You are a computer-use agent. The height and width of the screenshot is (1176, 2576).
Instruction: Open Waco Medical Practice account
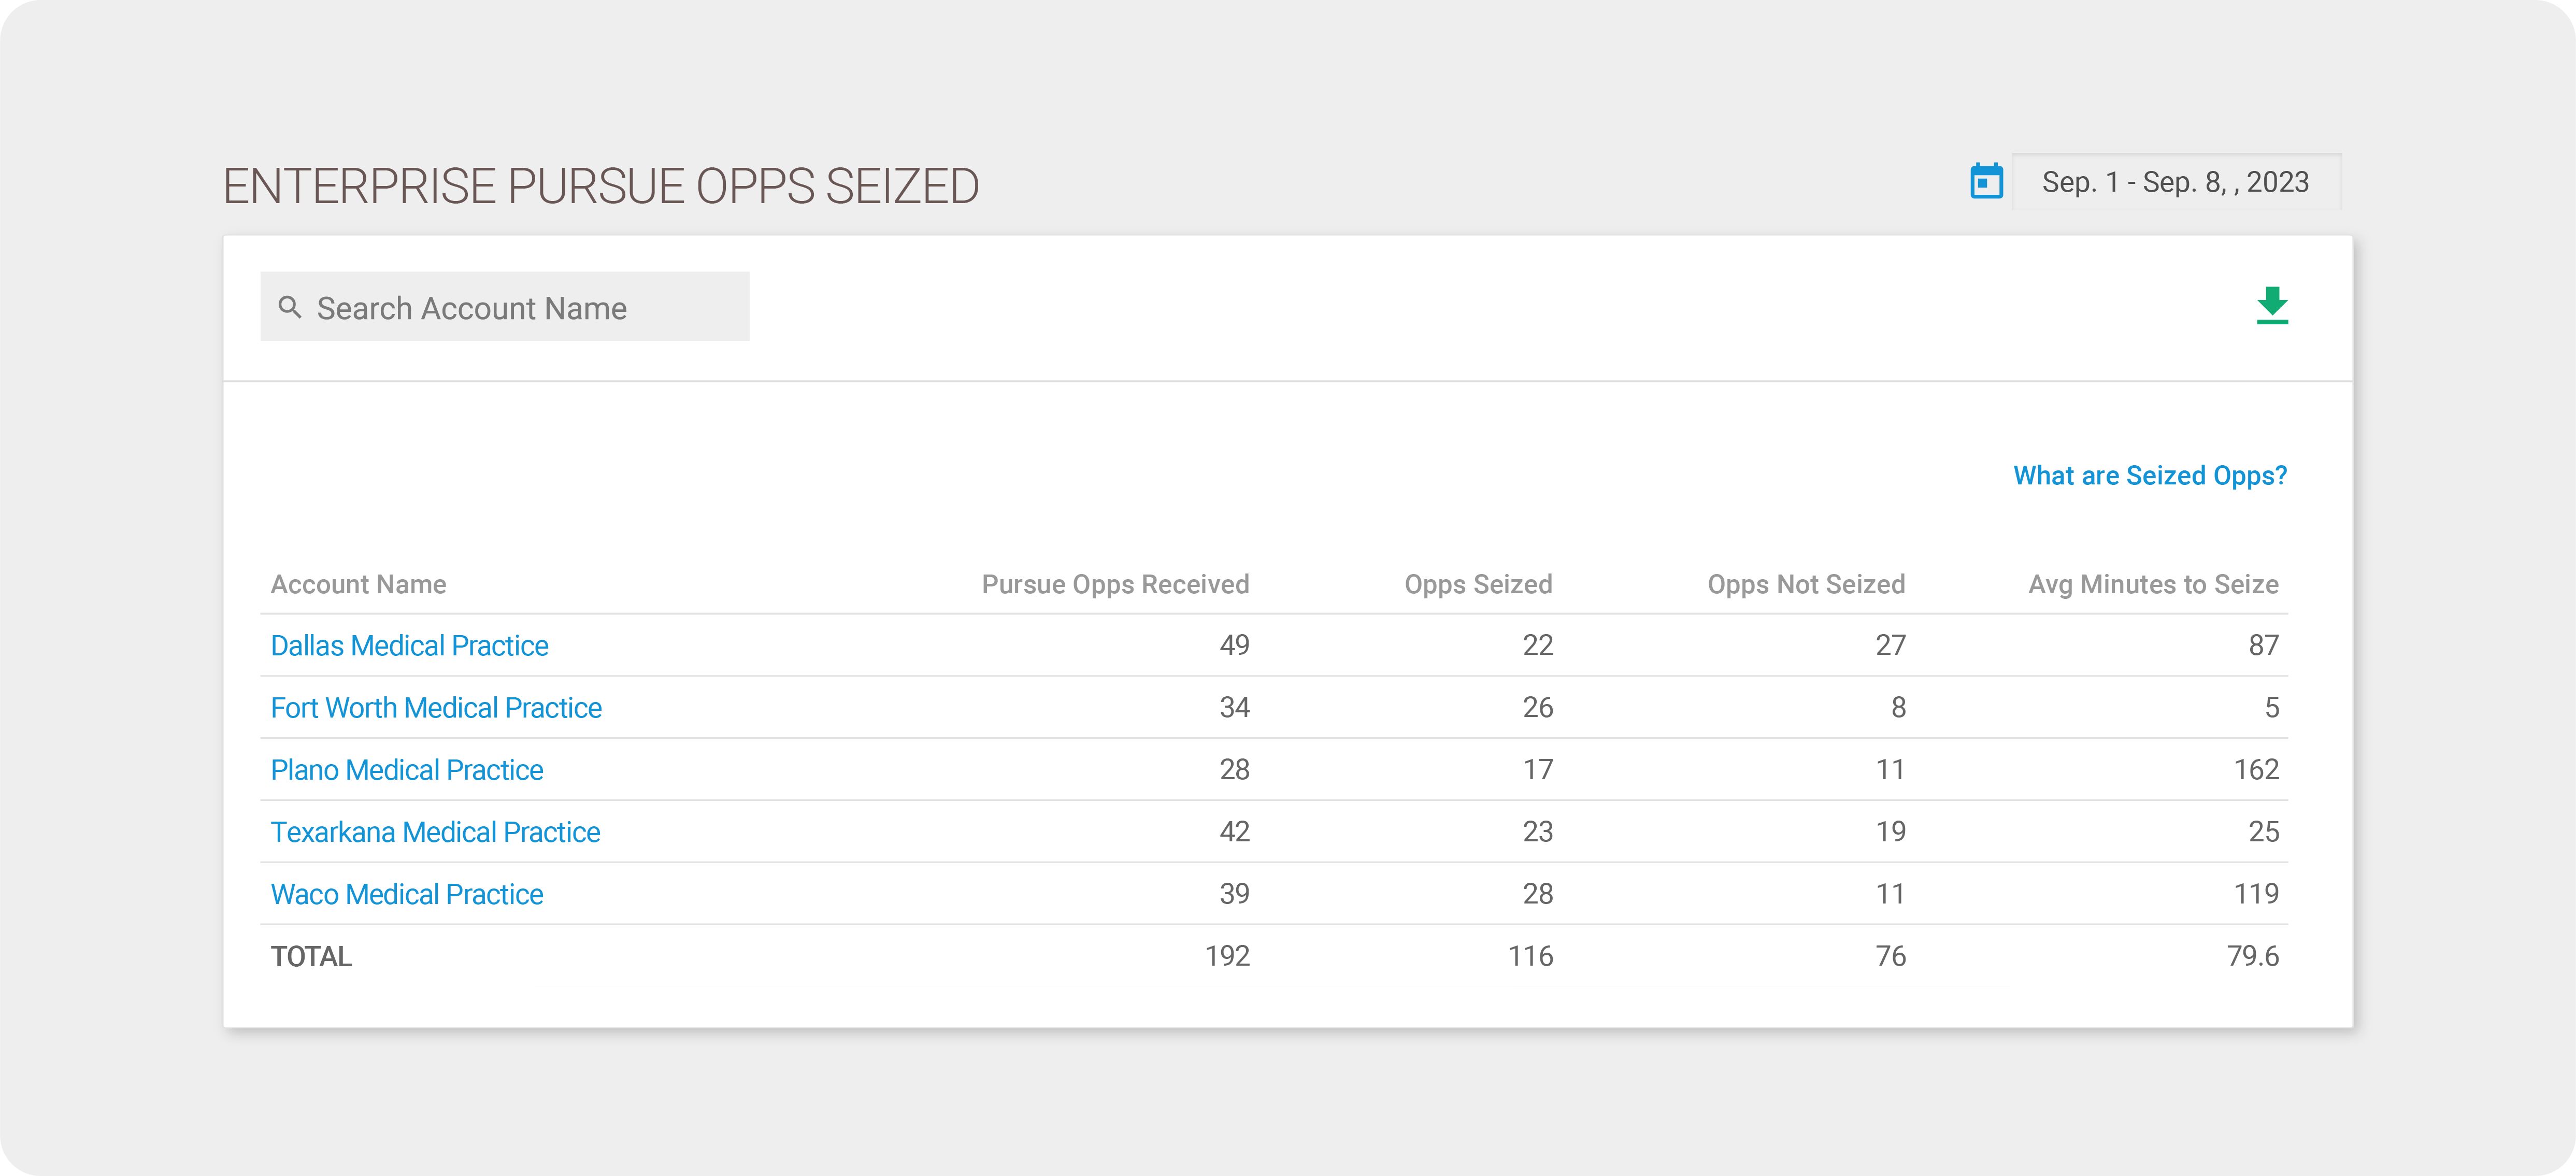pos(407,894)
